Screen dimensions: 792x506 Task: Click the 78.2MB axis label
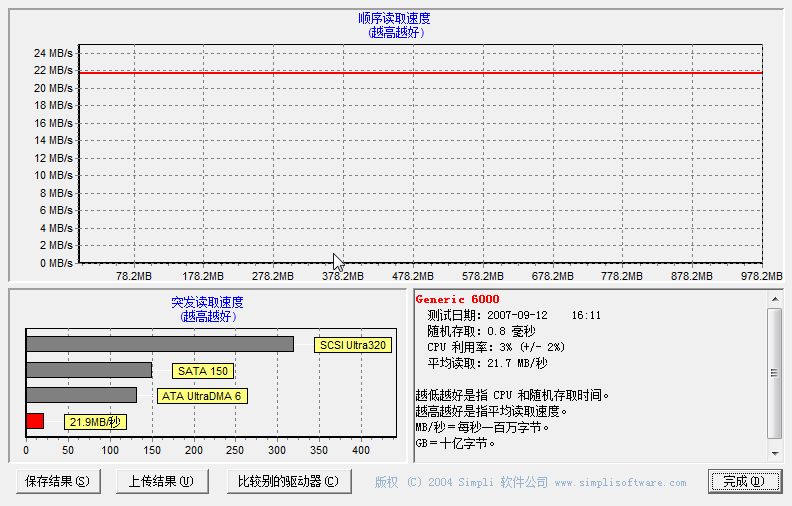click(x=134, y=276)
